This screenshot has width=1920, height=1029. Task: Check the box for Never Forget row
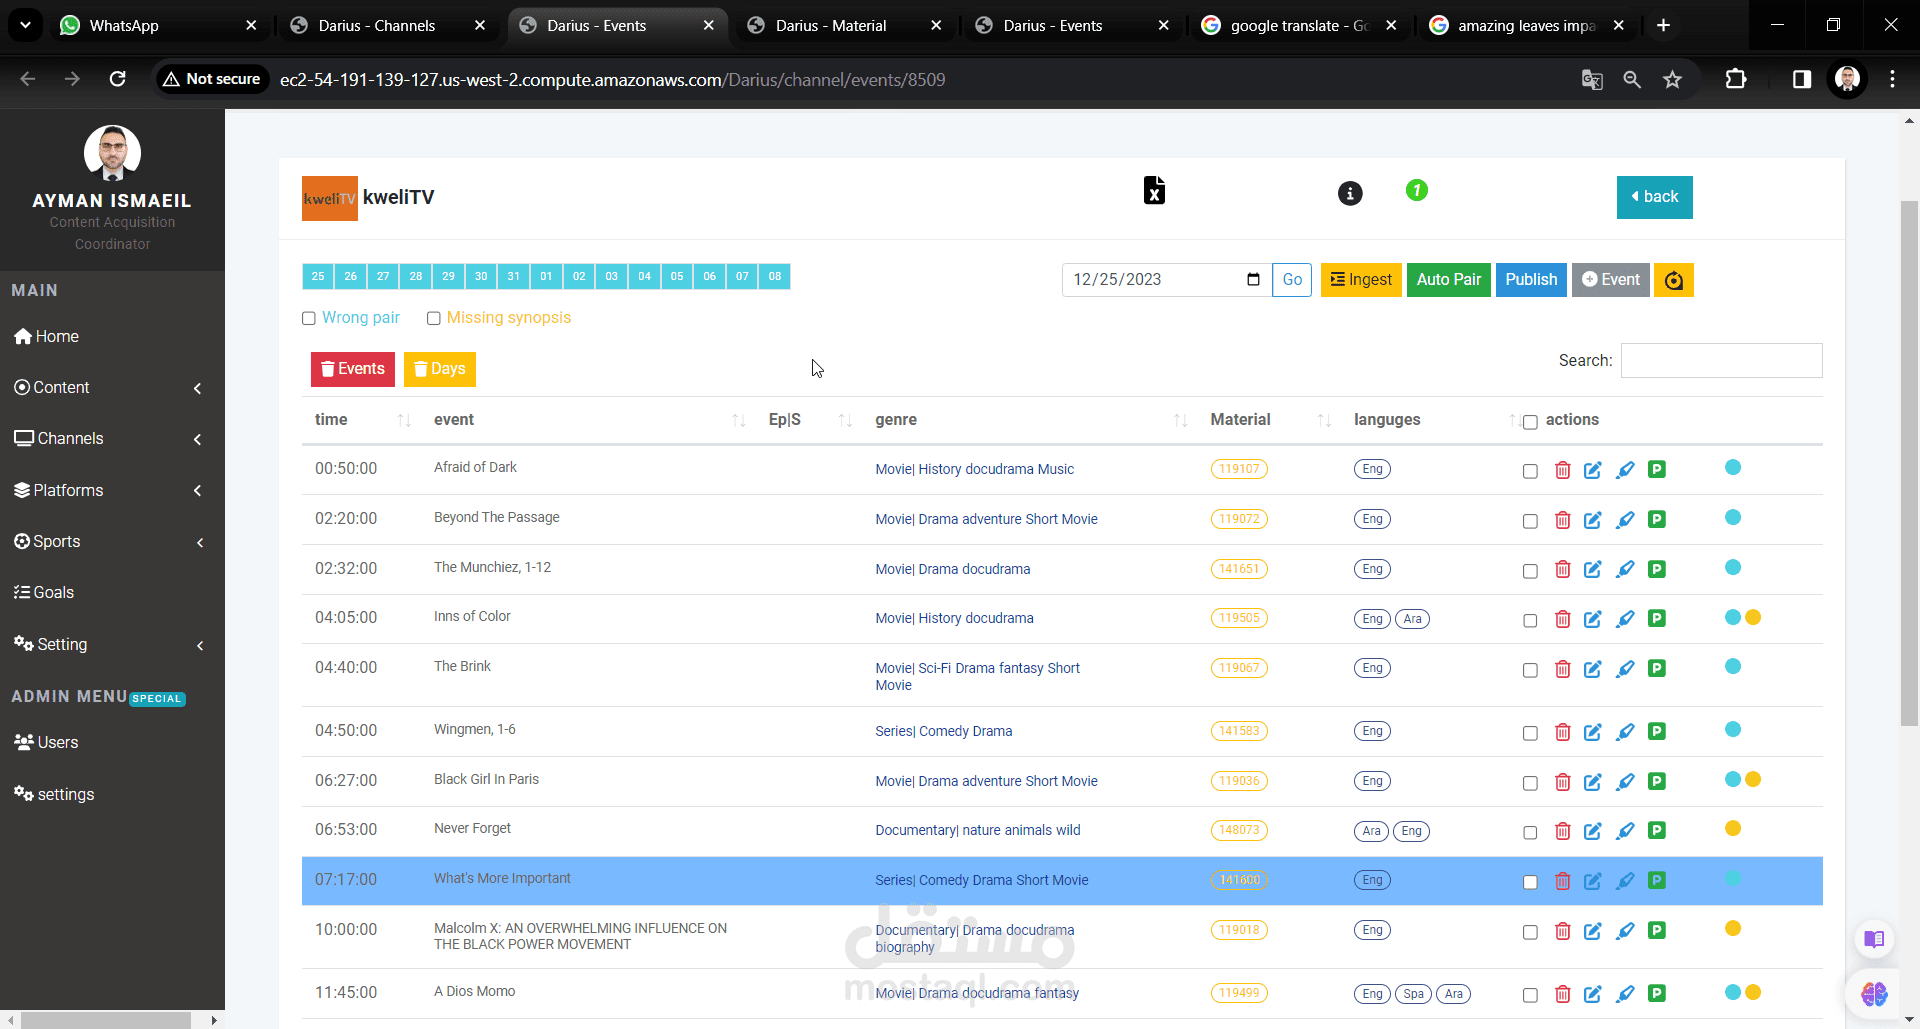(x=1530, y=832)
